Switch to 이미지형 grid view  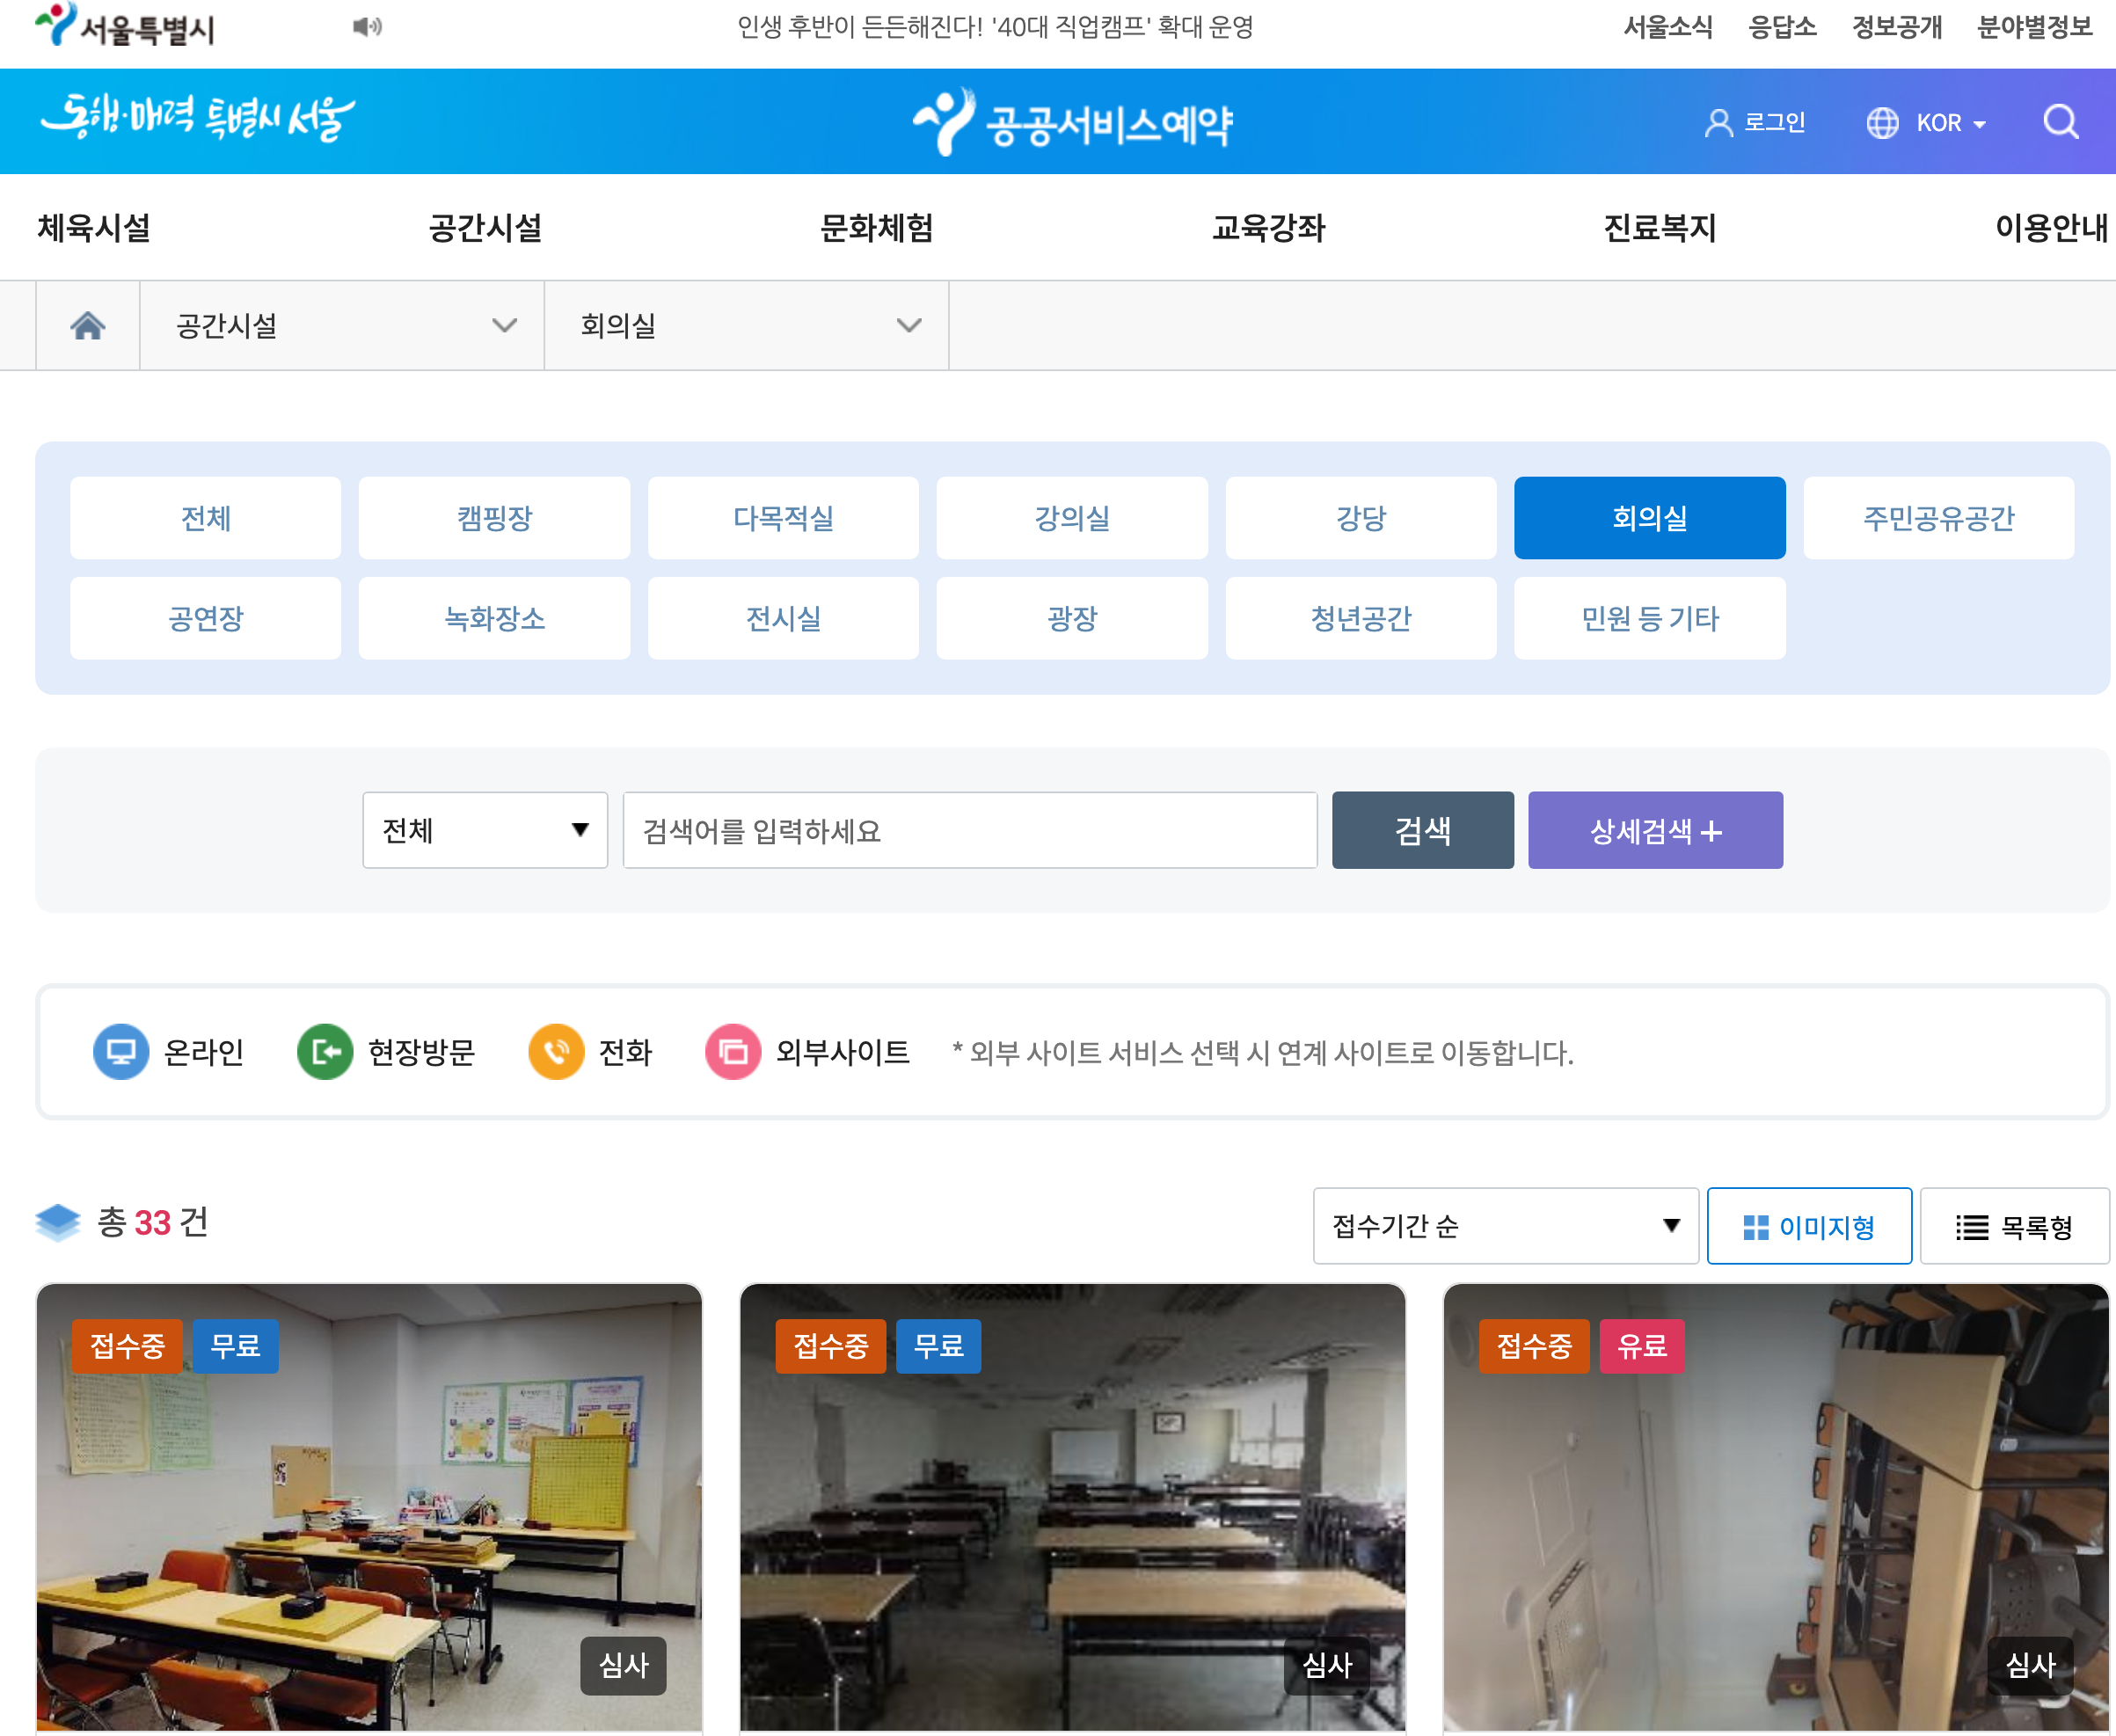(x=1809, y=1226)
